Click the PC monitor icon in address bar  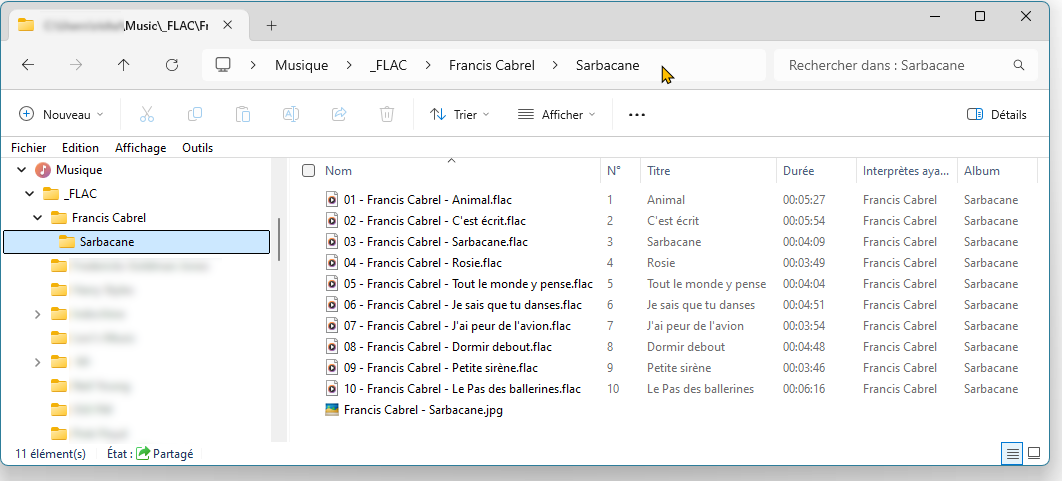point(223,65)
